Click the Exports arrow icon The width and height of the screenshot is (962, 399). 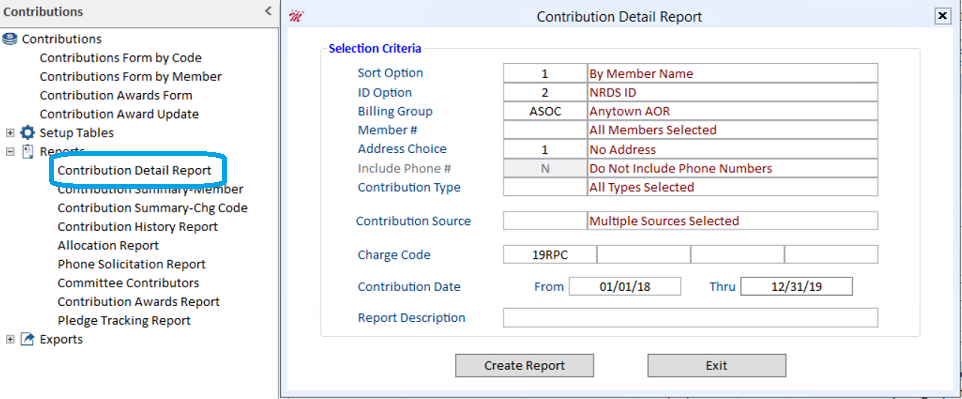pos(28,339)
